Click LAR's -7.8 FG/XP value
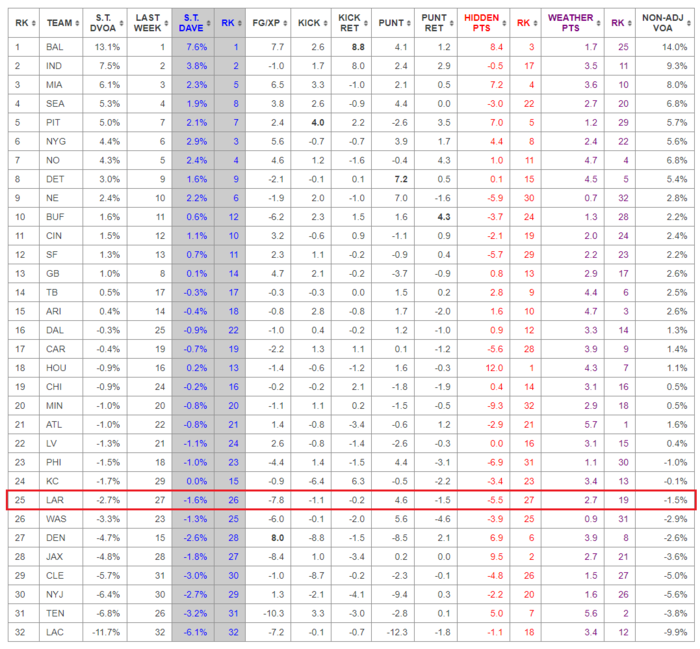 click(x=276, y=500)
